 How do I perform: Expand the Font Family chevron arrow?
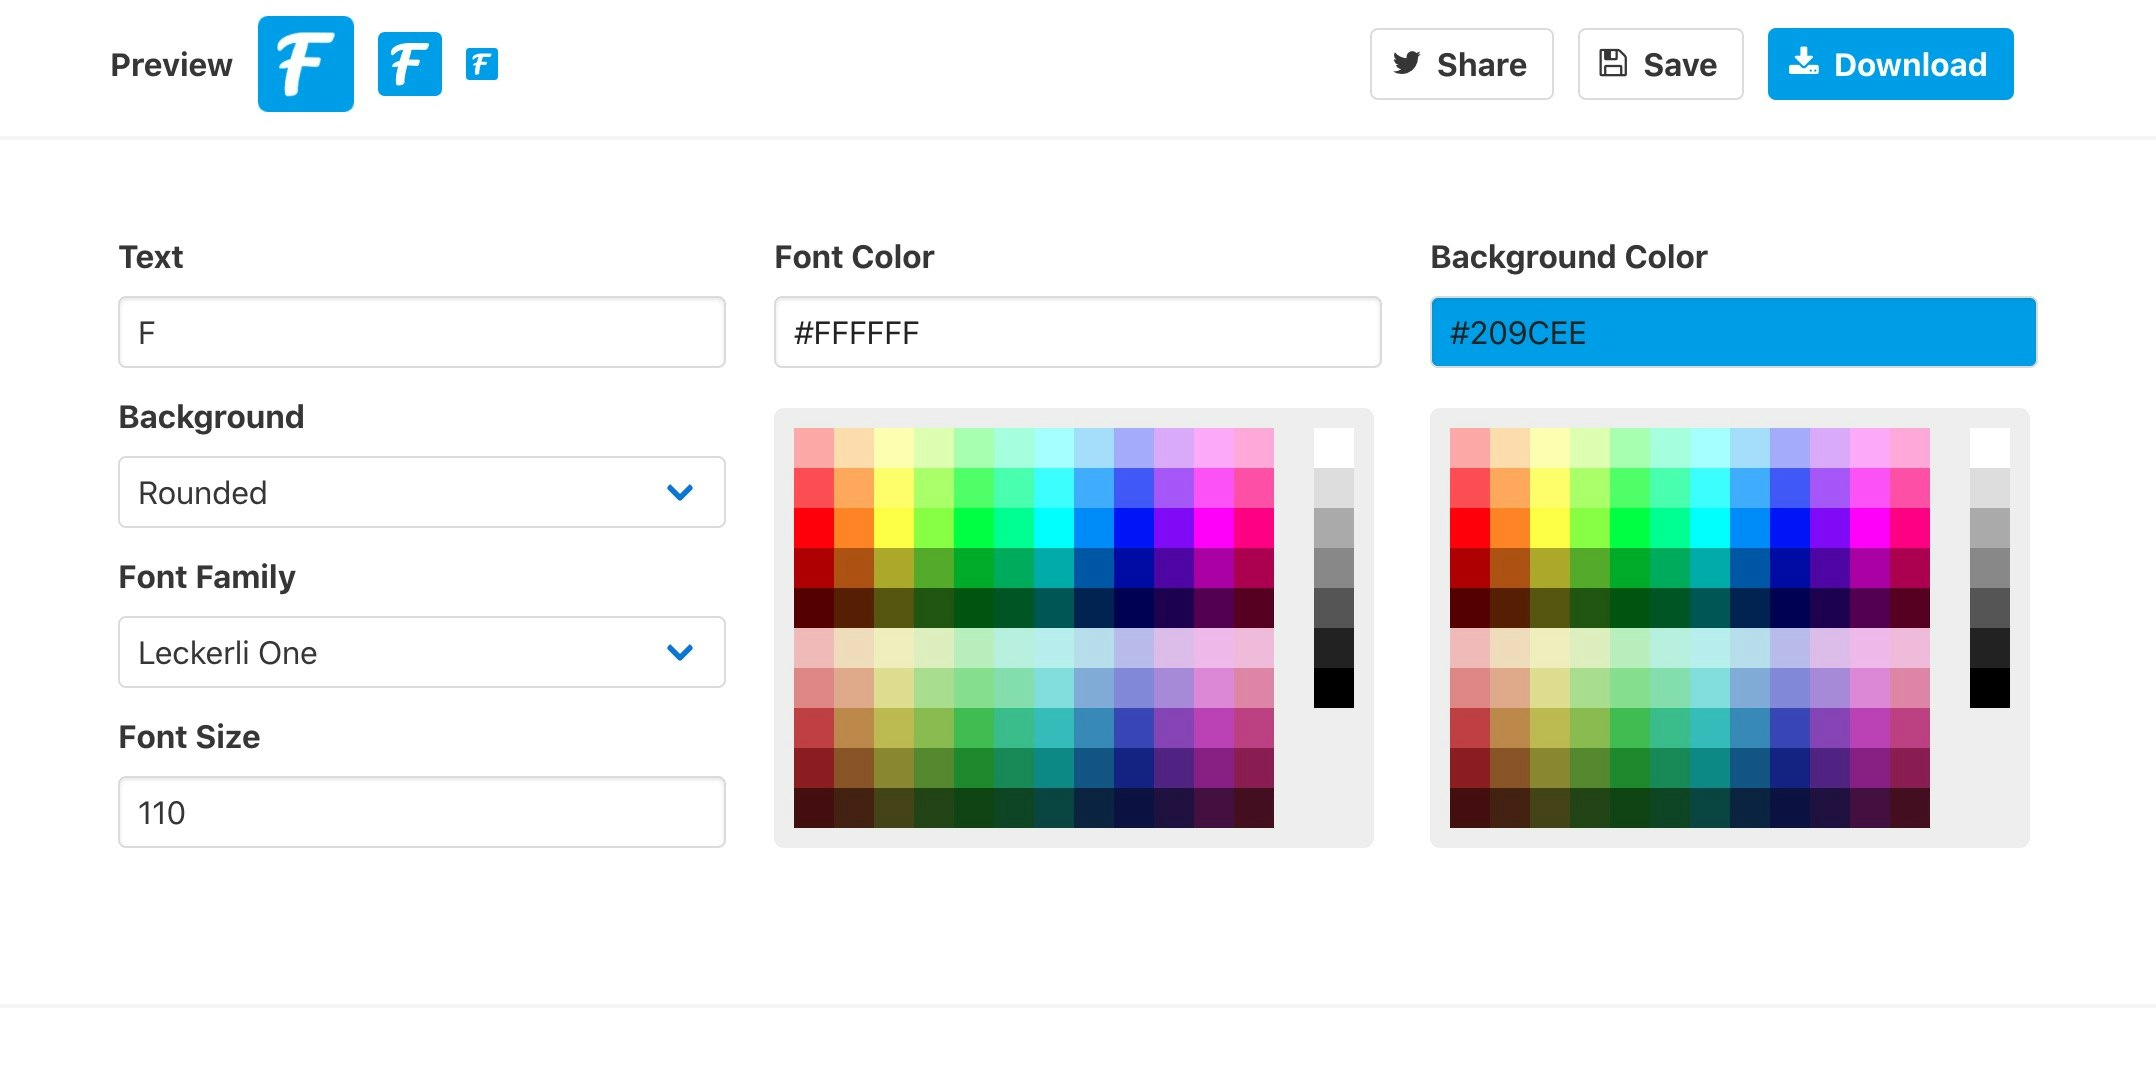(680, 652)
